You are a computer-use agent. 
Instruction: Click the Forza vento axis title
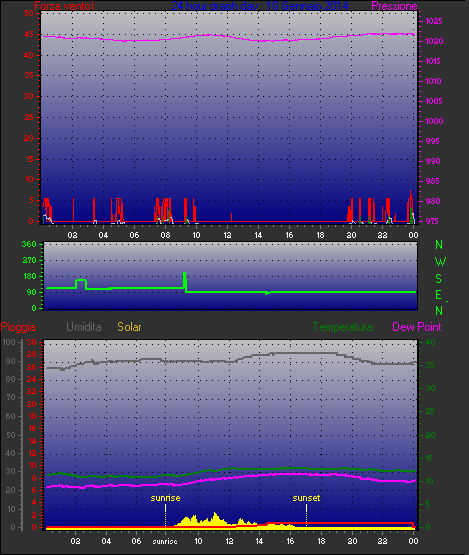pyautogui.click(x=64, y=6)
